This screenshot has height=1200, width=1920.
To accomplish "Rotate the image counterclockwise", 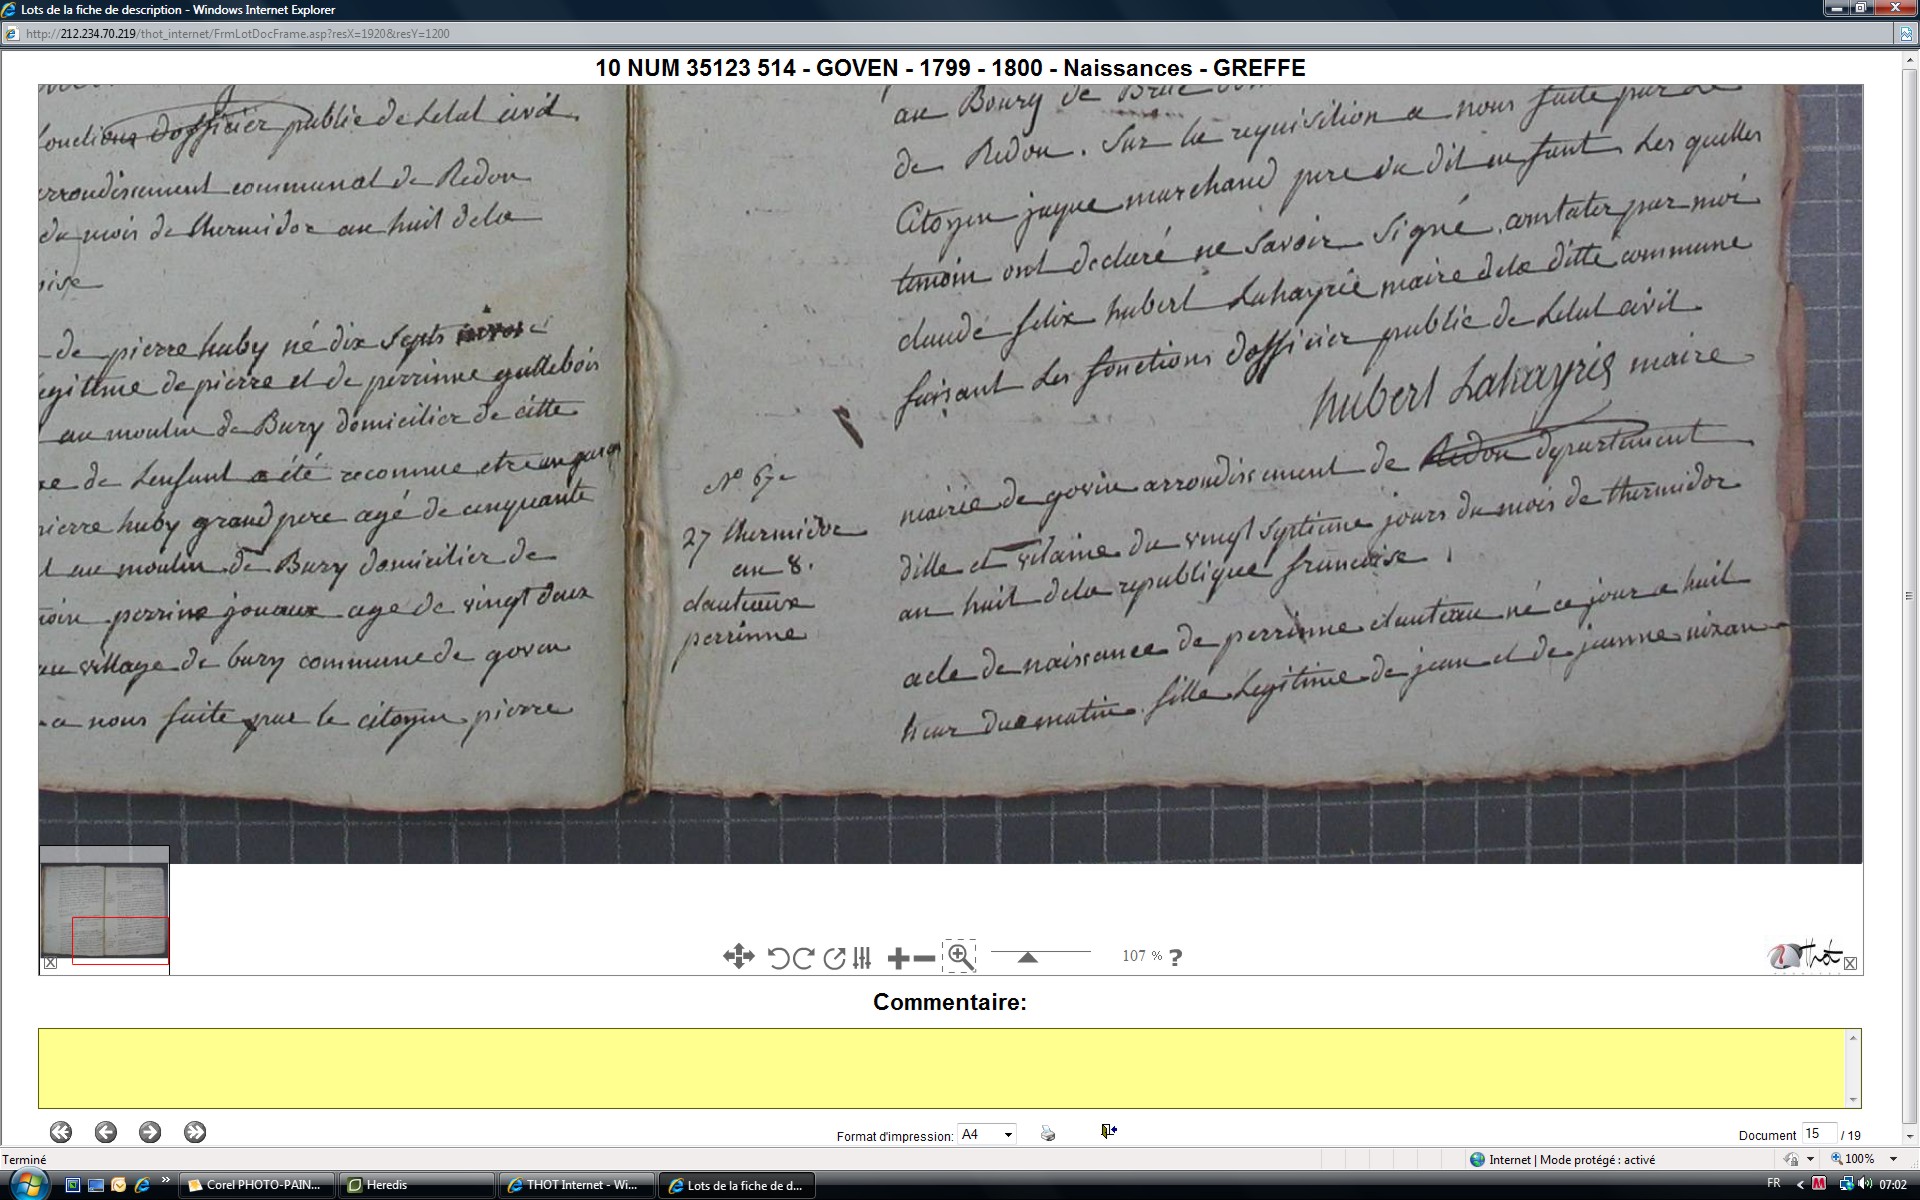I will click(778, 958).
